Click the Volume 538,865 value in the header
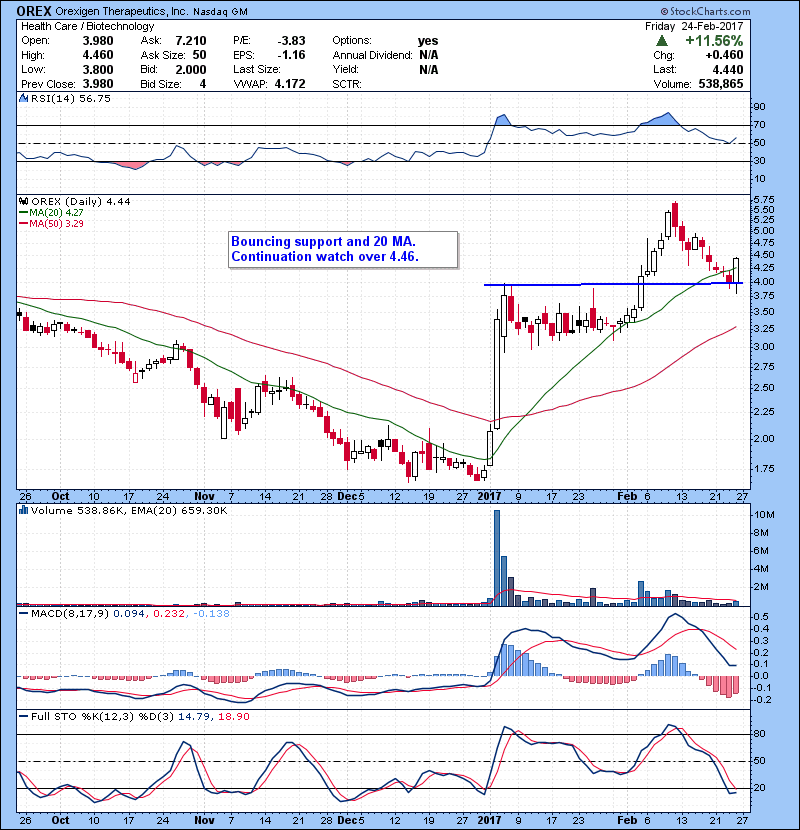 click(x=721, y=84)
